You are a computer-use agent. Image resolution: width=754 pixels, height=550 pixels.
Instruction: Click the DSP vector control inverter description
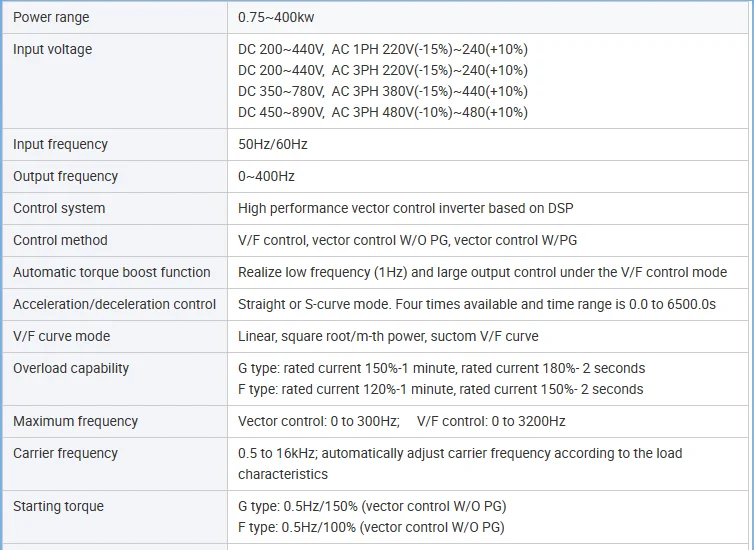[405, 208]
